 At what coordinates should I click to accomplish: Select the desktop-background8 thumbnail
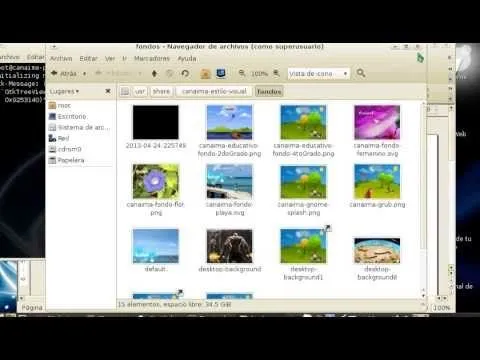[x=377, y=250]
